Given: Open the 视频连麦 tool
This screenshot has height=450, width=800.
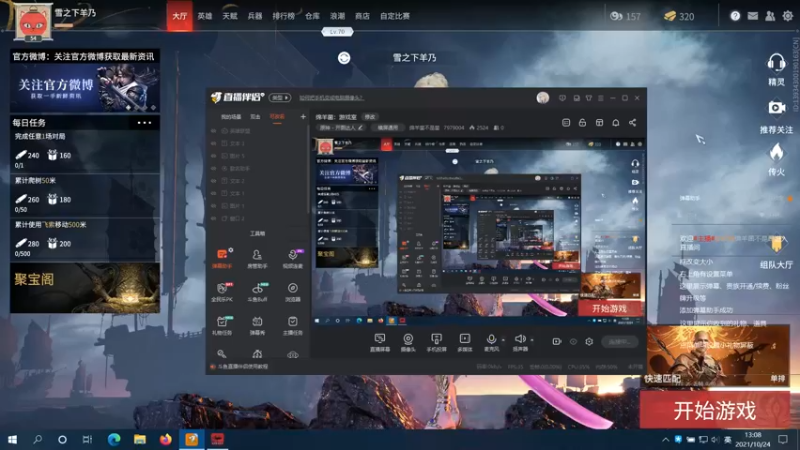Looking at the screenshot, I should (x=293, y=258).
